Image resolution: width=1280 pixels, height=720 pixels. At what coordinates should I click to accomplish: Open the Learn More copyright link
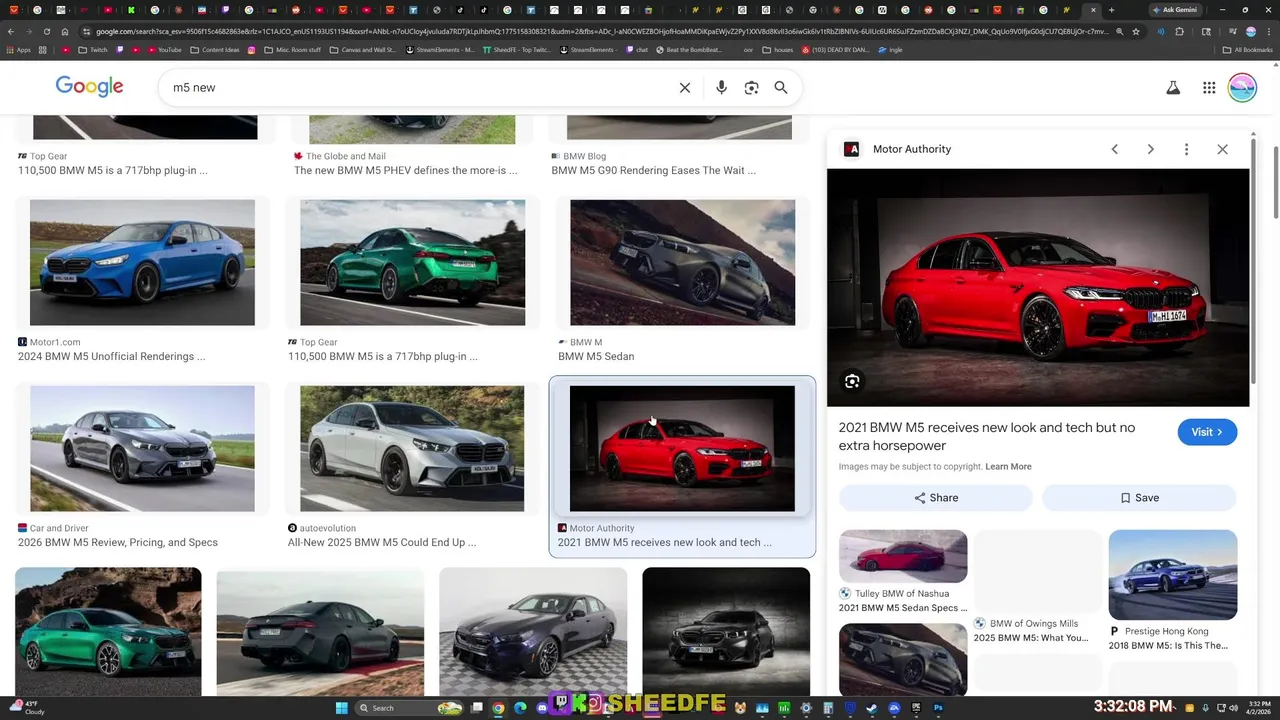(x=1008, y=467)
